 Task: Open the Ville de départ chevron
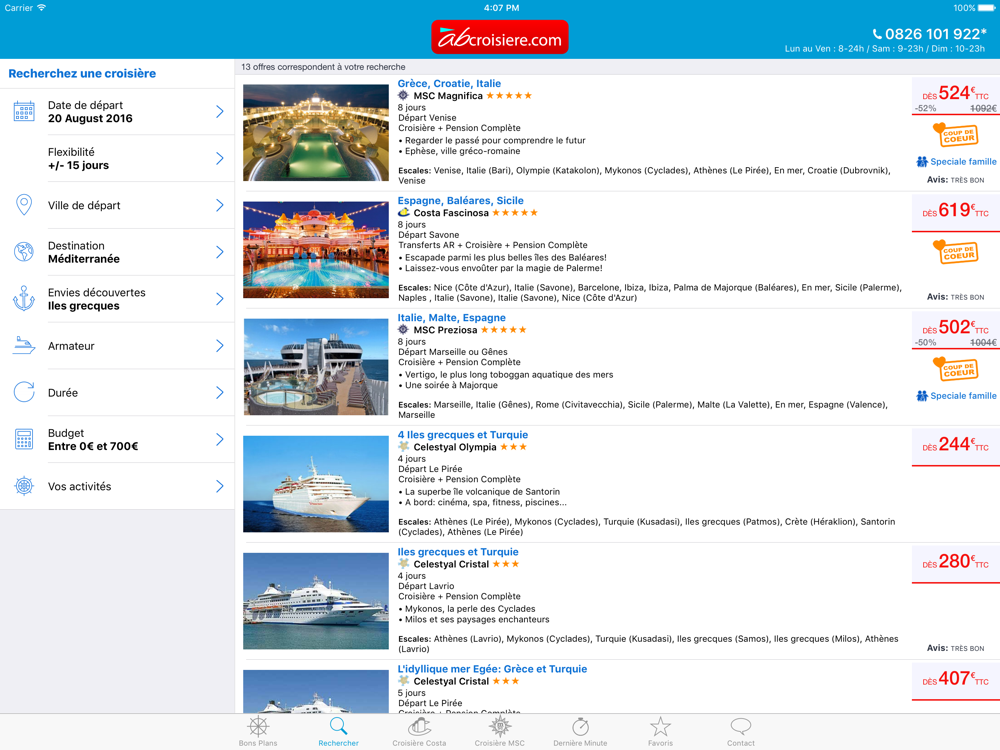click(219, 205)
